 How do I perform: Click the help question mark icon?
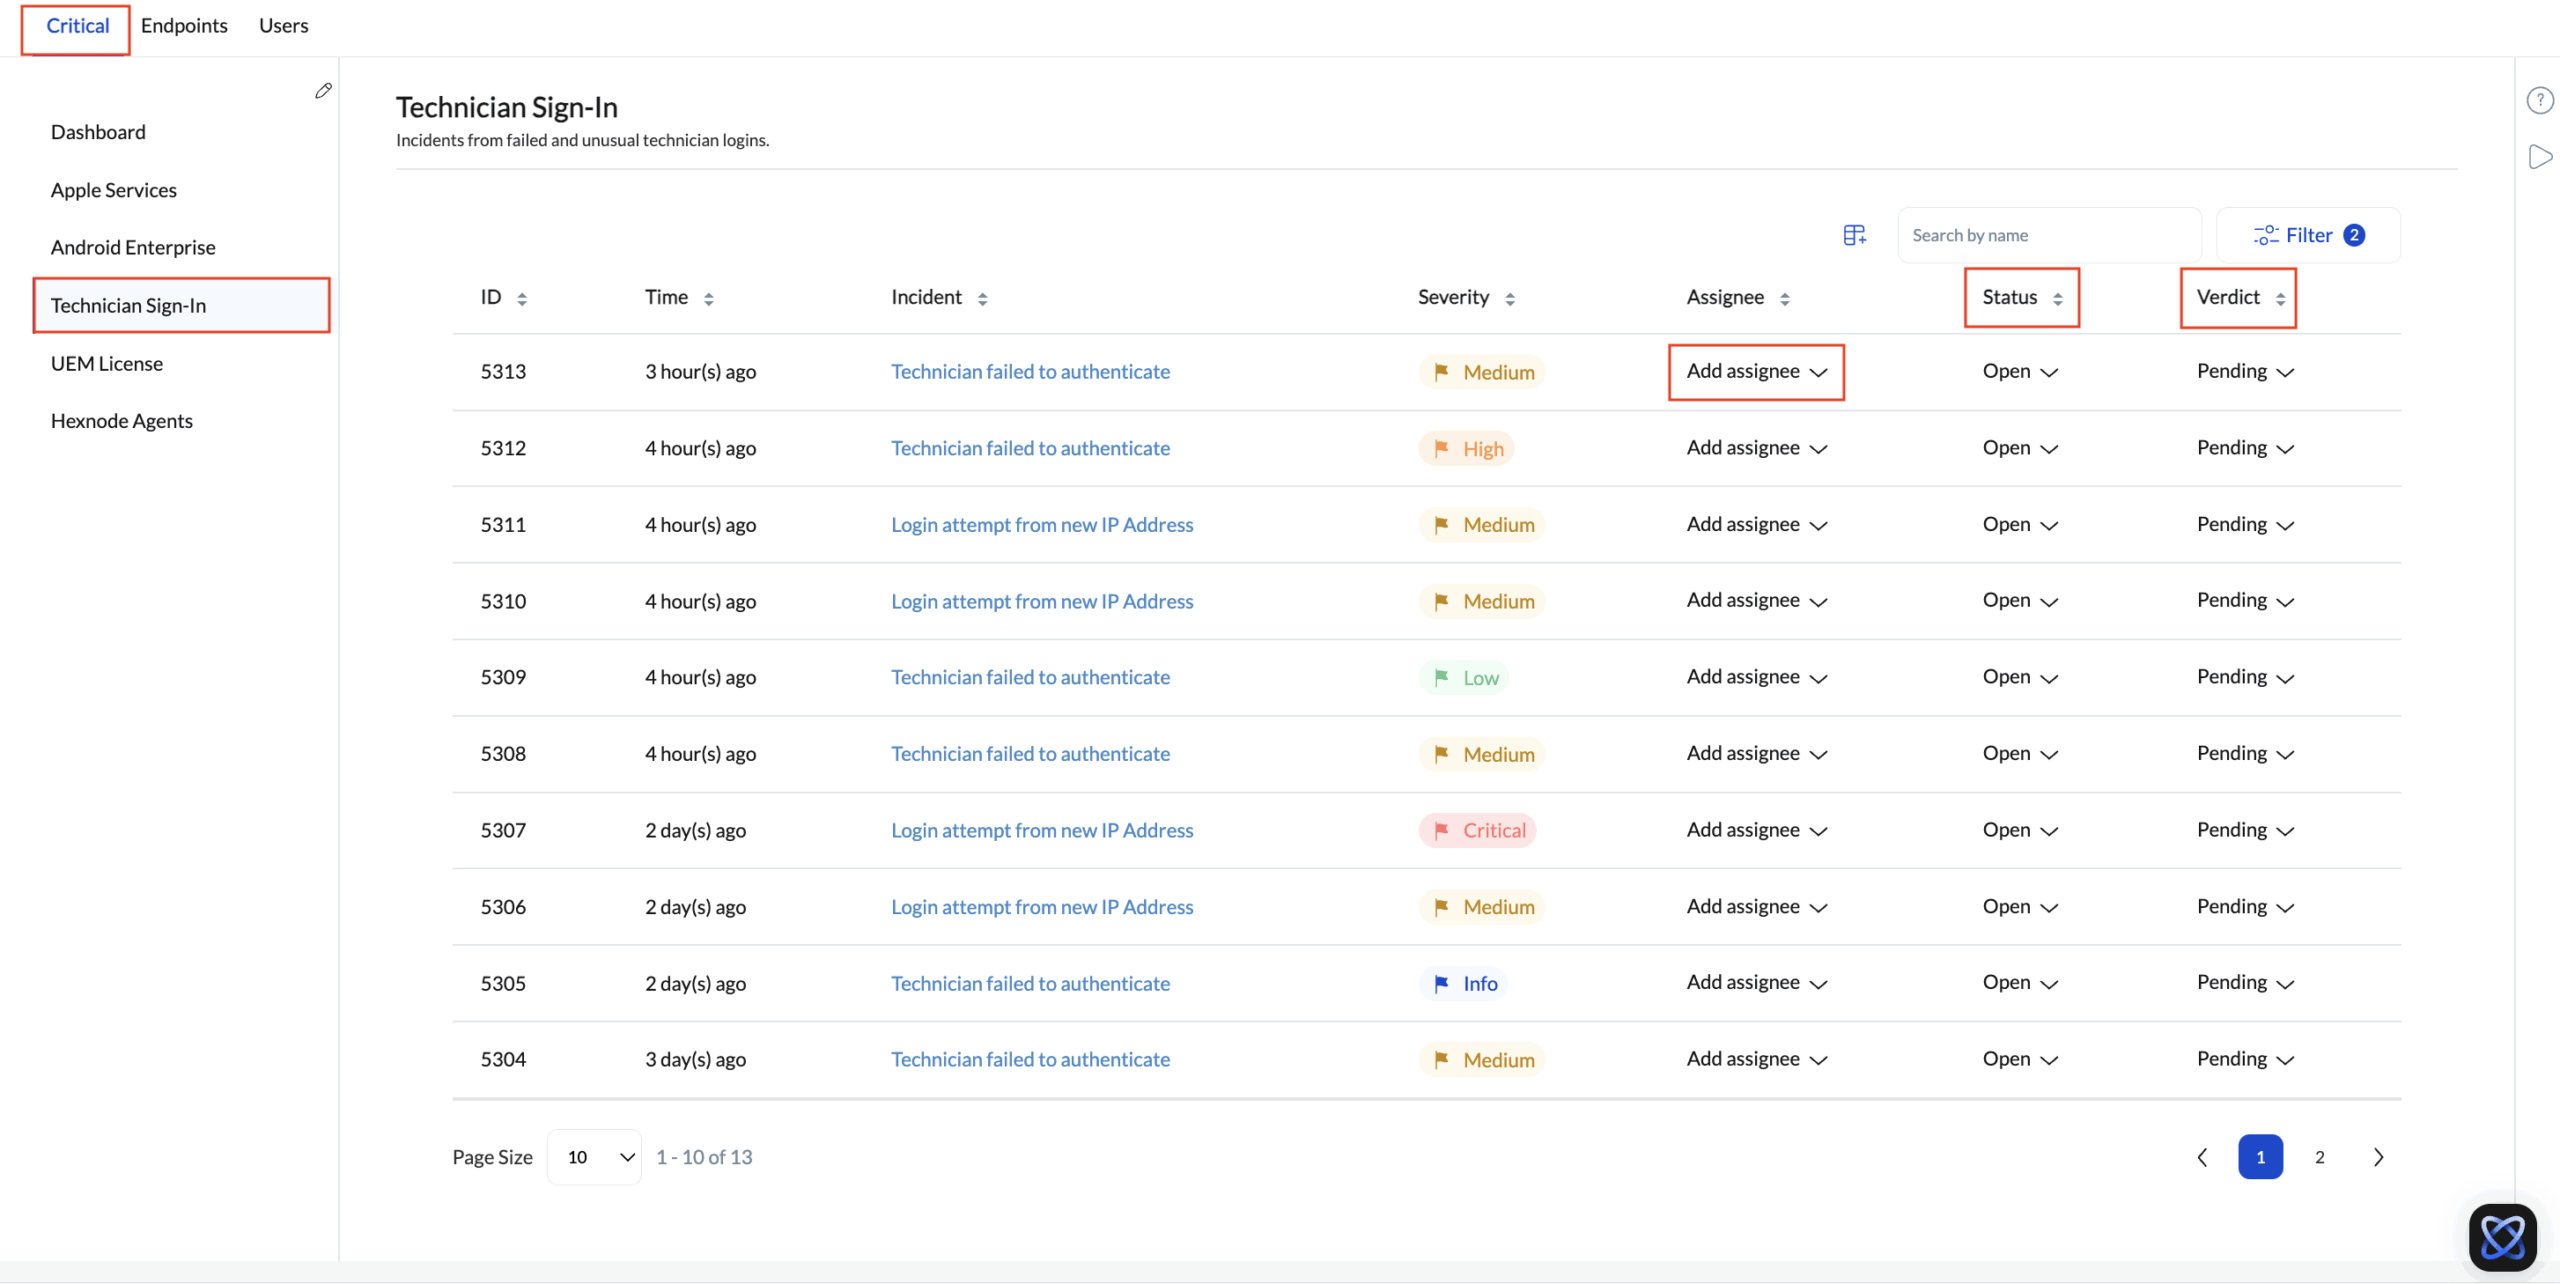[x=2540, y=99]
